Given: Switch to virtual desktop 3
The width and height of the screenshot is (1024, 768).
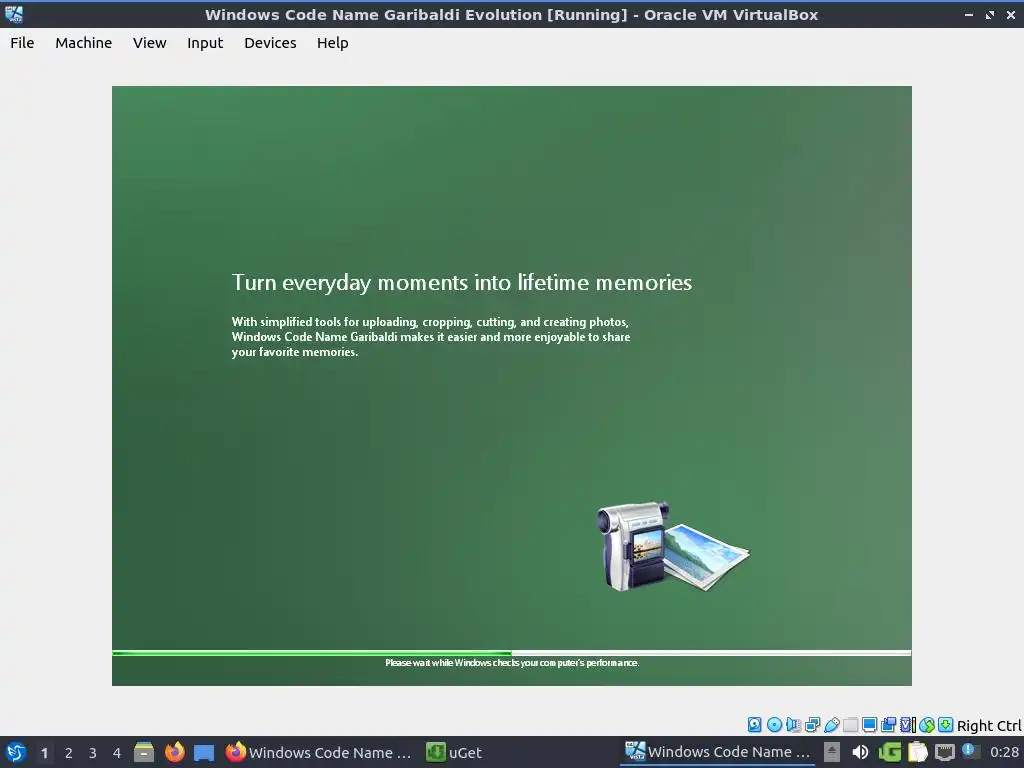Looking at the screenshot, I should (x=93, y=753).
